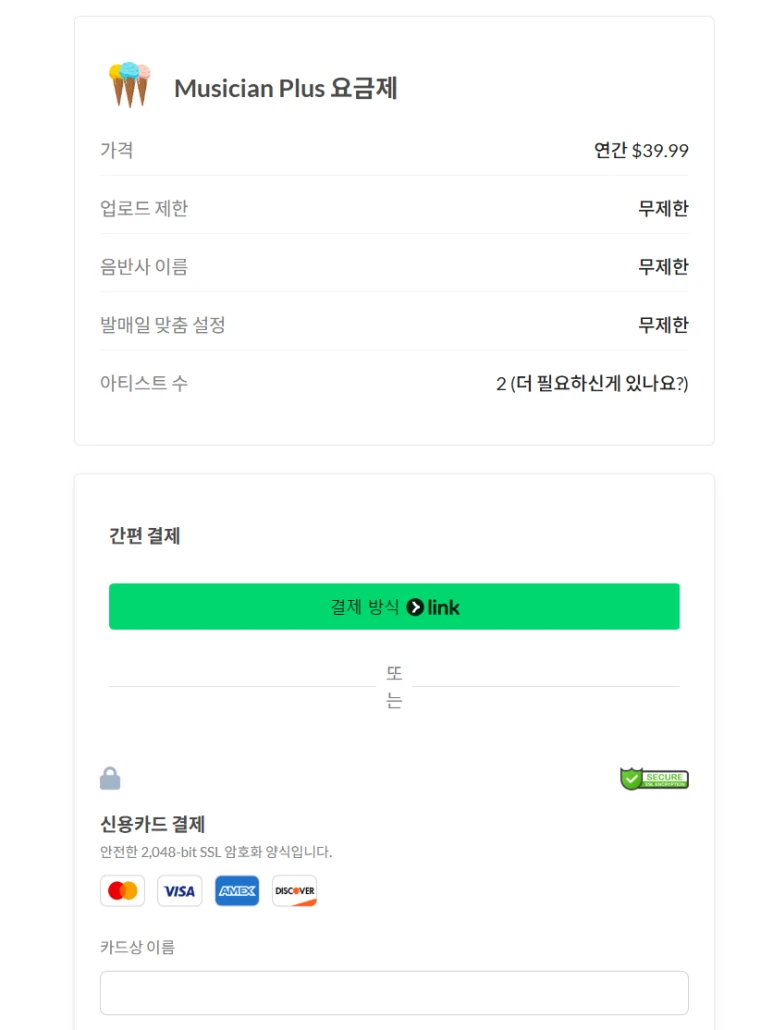Click the 또는 divider text
This screenshot has height=1030, width=773.
tap(394, 686)
